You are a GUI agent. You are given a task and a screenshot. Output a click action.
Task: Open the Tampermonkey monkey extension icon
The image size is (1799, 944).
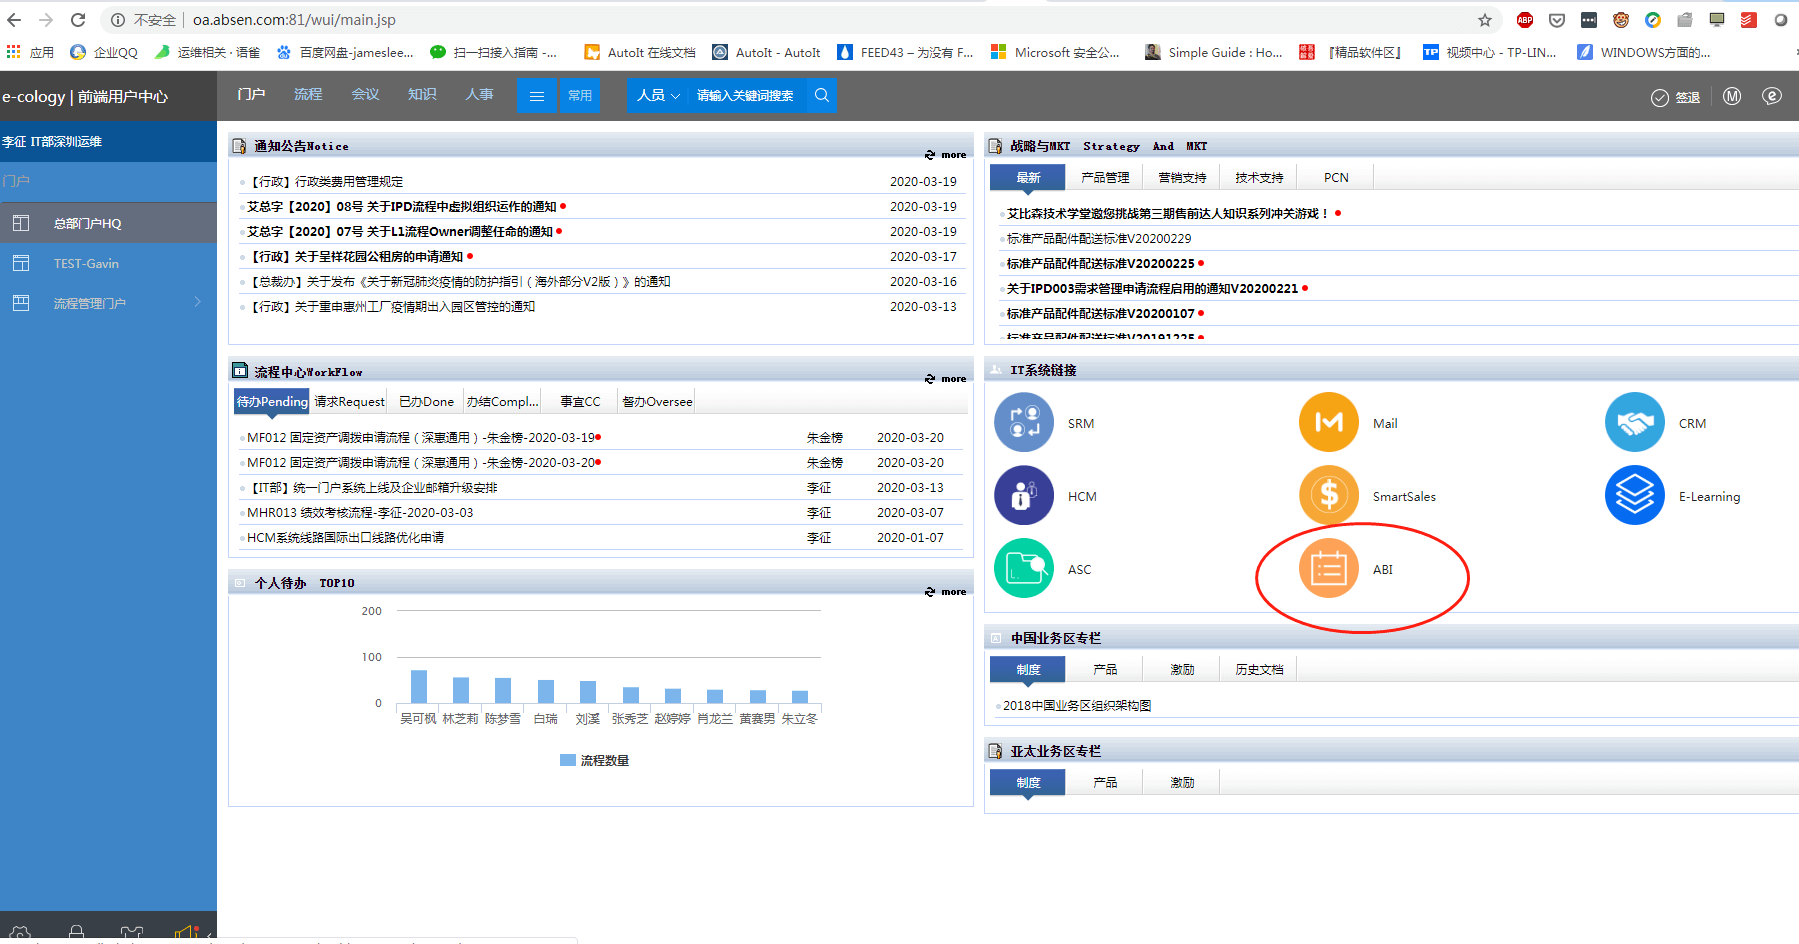pyautogui.click(x=1621, y=20)
